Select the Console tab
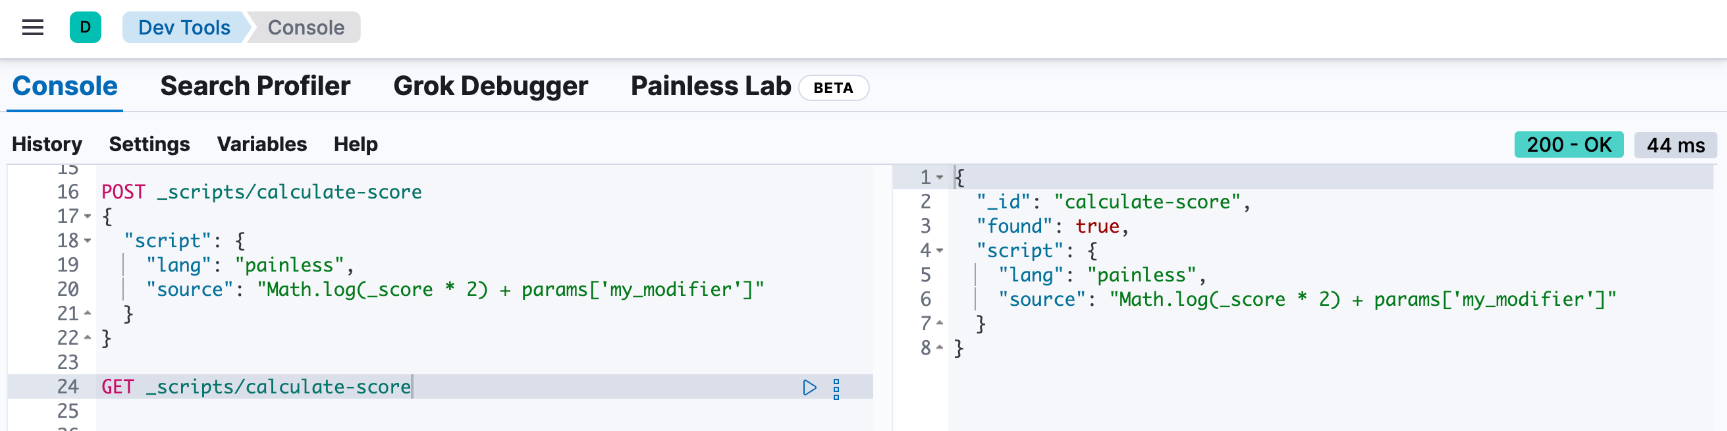1727x431 pixels. 65,86
